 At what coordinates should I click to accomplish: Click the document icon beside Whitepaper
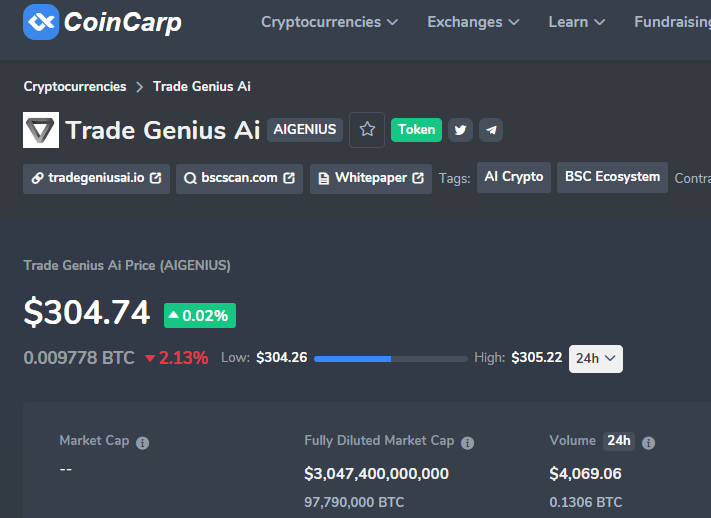point(323,178)
